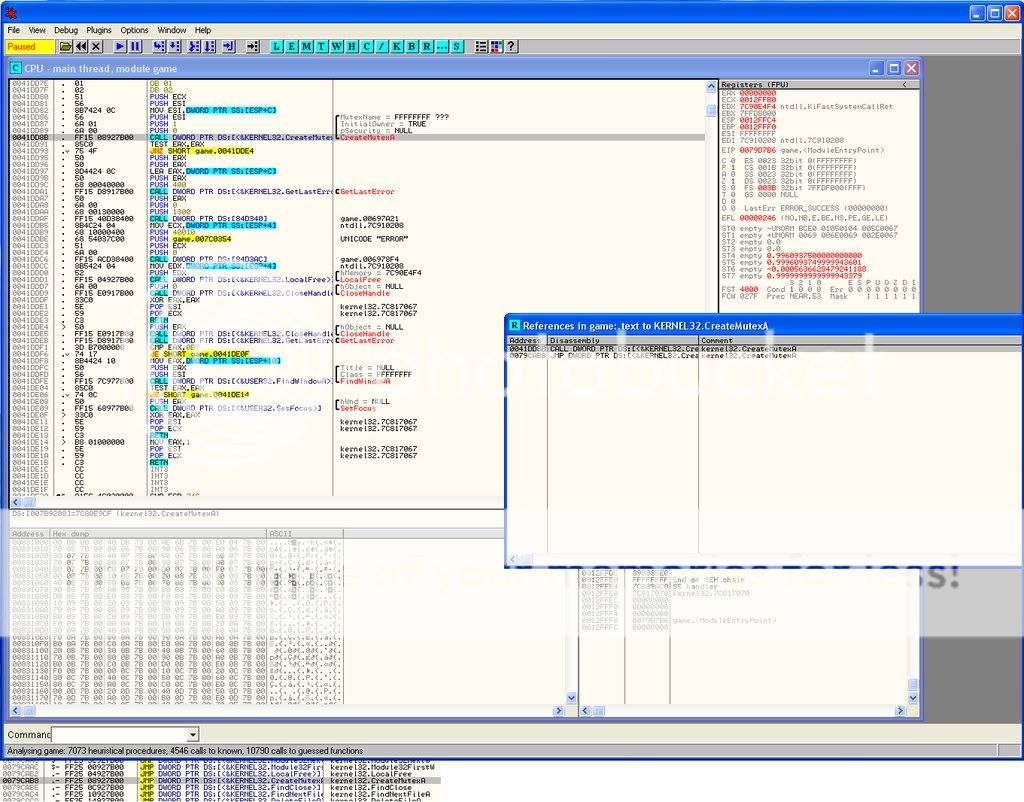The height and width of the screenshot is (802, 1024).
Task: Restart the program with rewind icon
Action: point(81,46)
